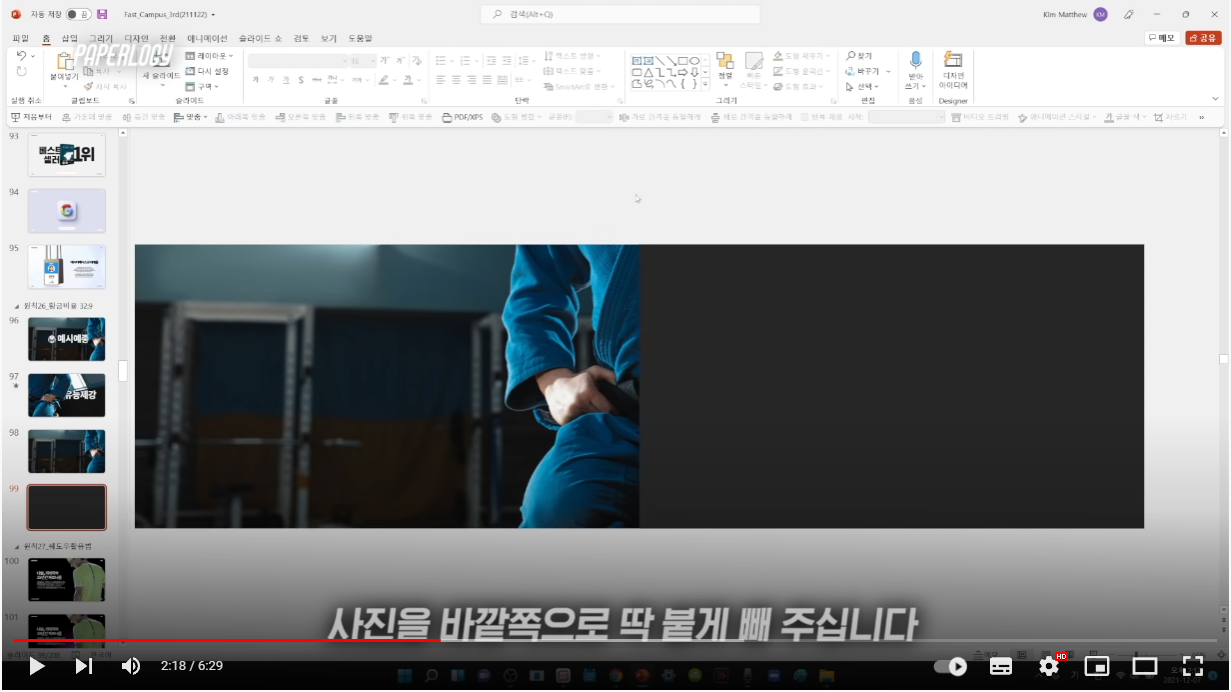Select slide 93 thumbnail
This screenshot has height=692, width=1231.
point(67,154)
